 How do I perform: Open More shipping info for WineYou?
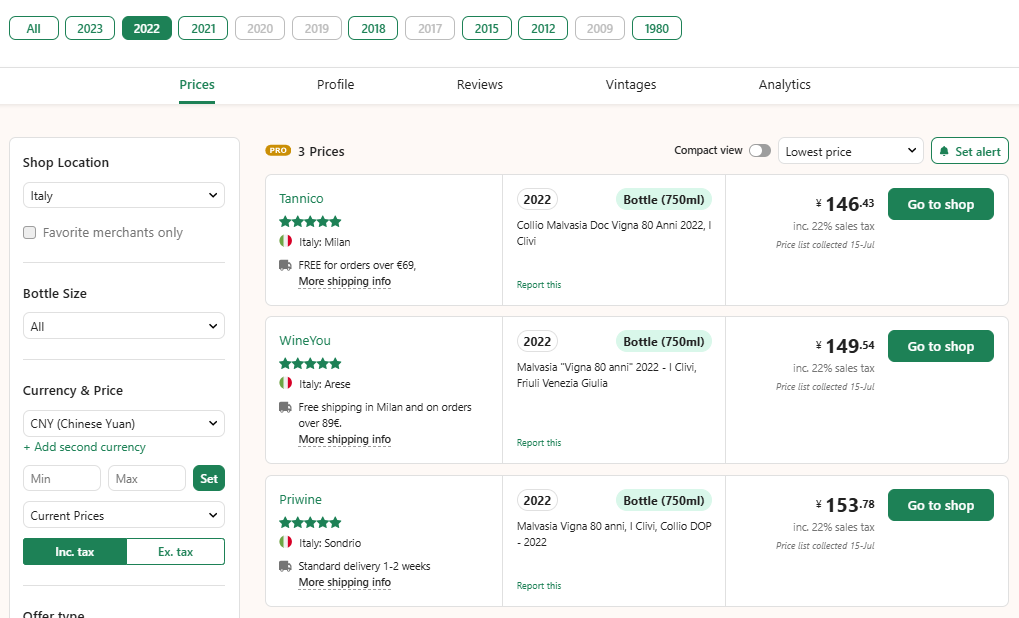344,439
